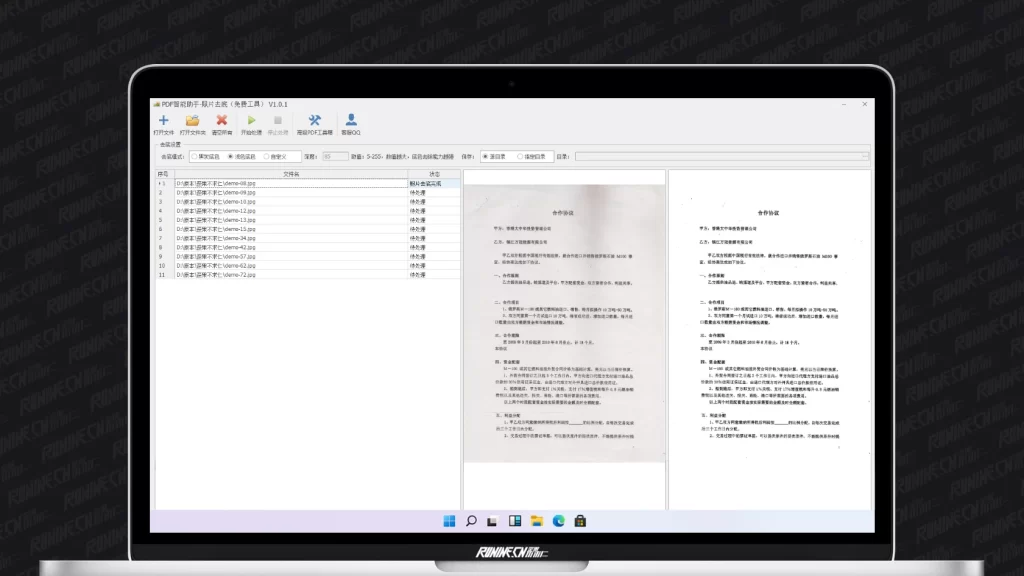Select the 自定义 (custom) mode radio button

coord(266,156)
